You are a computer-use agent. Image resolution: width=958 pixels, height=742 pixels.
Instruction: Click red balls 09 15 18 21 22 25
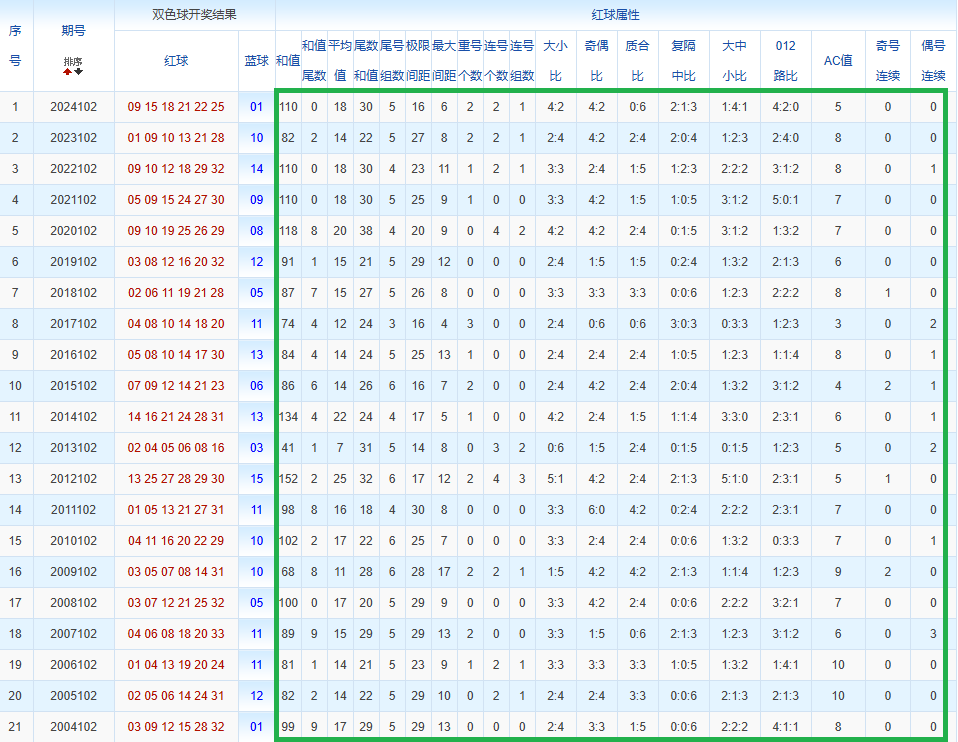(x=176, y=107)
